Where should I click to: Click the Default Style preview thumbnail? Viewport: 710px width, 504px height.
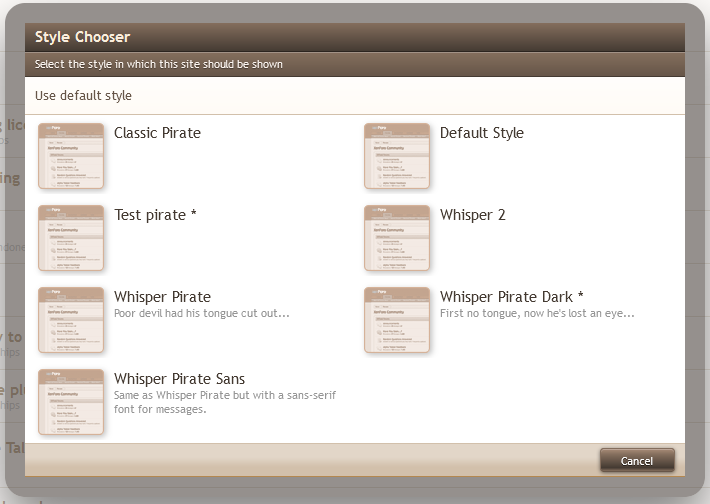pyautogui.click(x=397, y=156)
